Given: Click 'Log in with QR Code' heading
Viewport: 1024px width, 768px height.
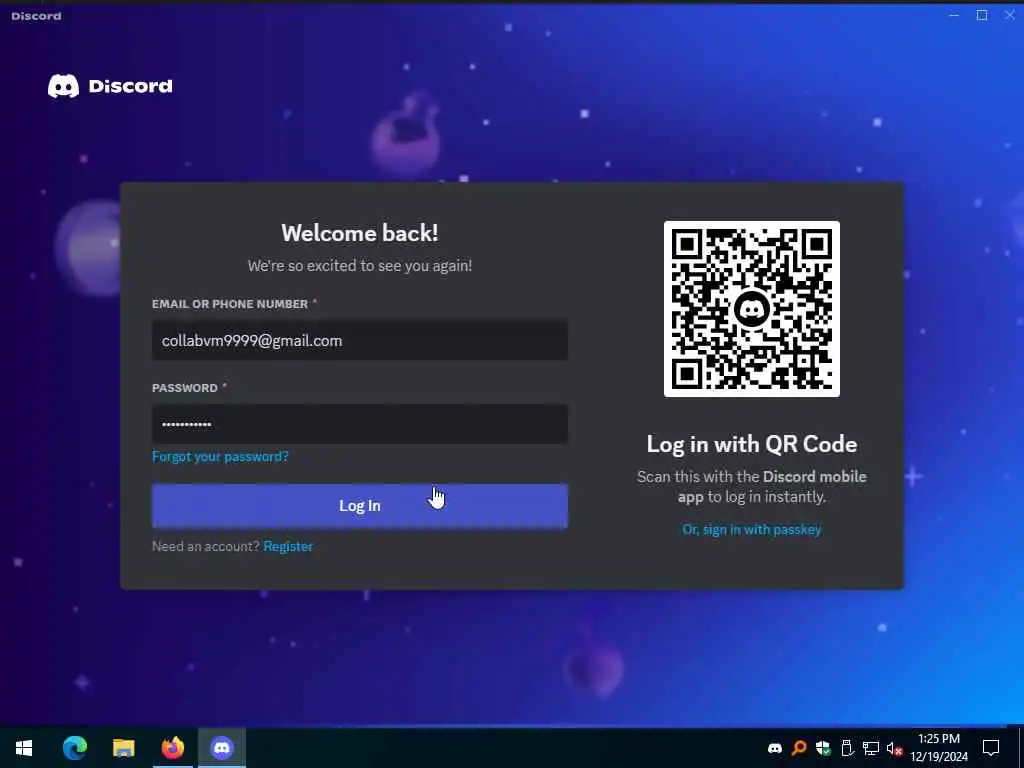Looking at the screenshot, I should (752, 444).
